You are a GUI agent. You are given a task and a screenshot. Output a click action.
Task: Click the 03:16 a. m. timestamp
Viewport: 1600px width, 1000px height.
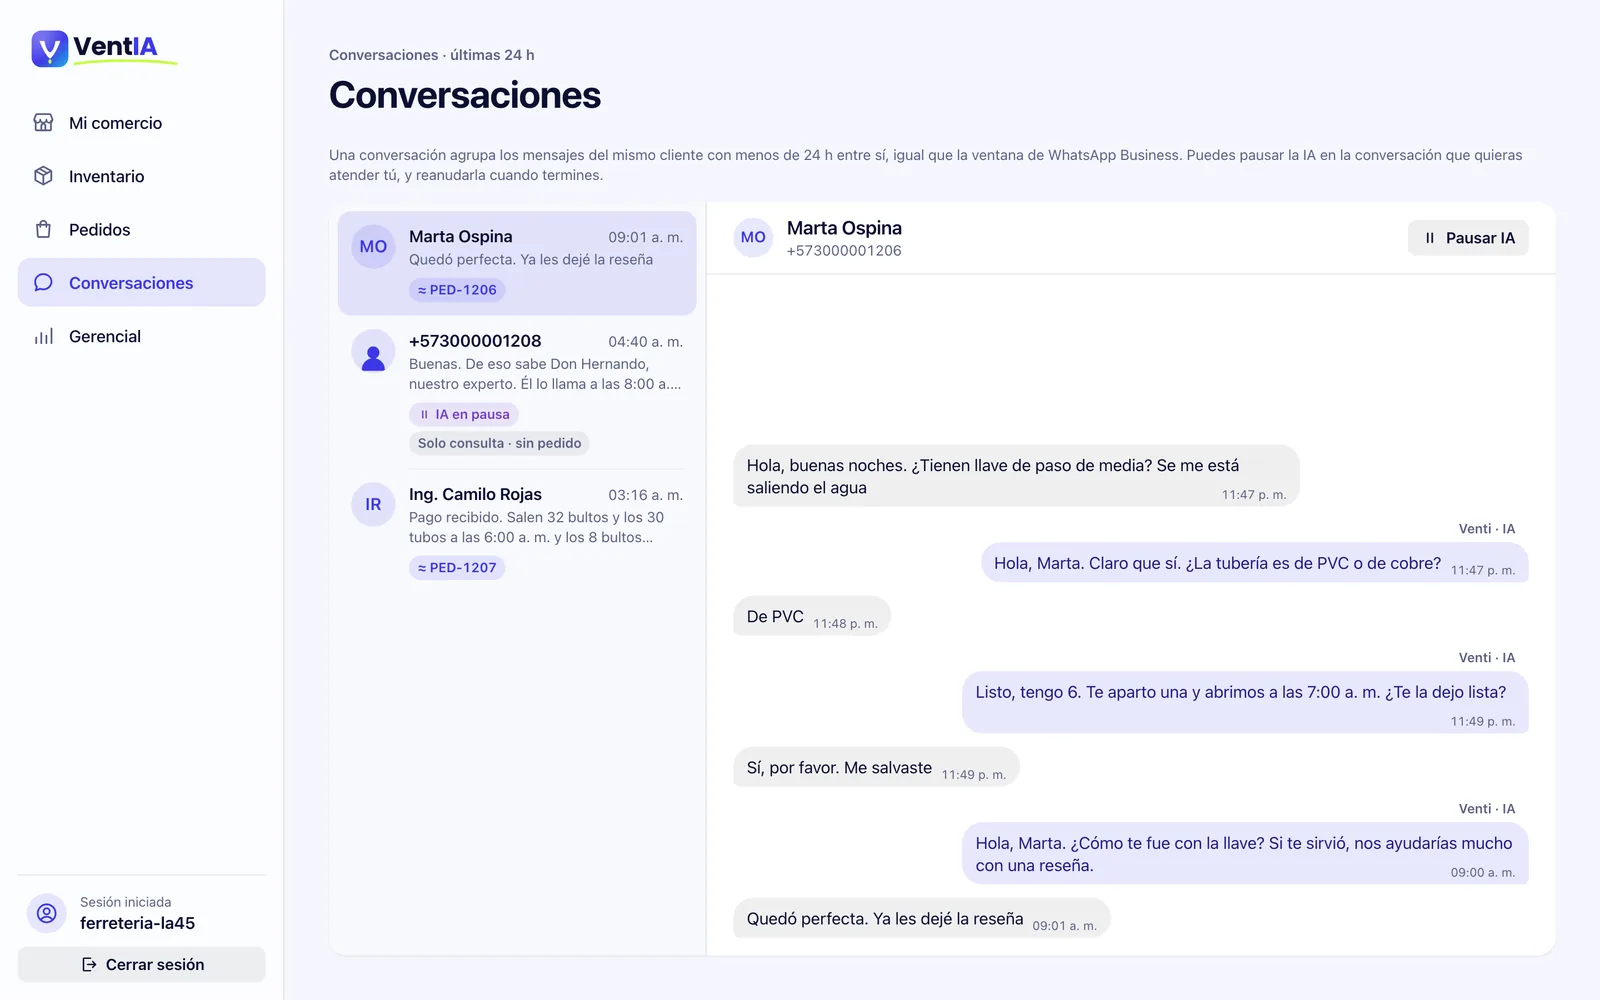tap(645, 495)
